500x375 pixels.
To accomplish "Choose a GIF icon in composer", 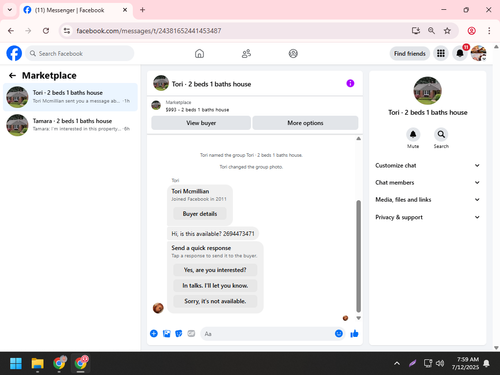I will click(x=191, y=333).
